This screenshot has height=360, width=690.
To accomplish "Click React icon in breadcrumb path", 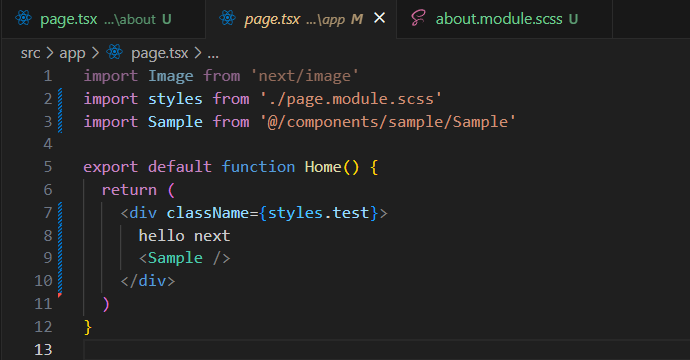I will click(114, 52).
